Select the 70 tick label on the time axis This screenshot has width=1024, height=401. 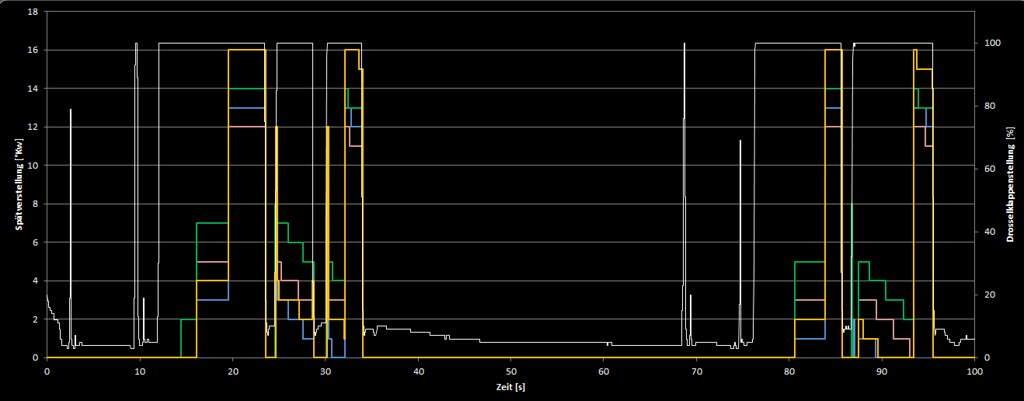coord(697,369)
